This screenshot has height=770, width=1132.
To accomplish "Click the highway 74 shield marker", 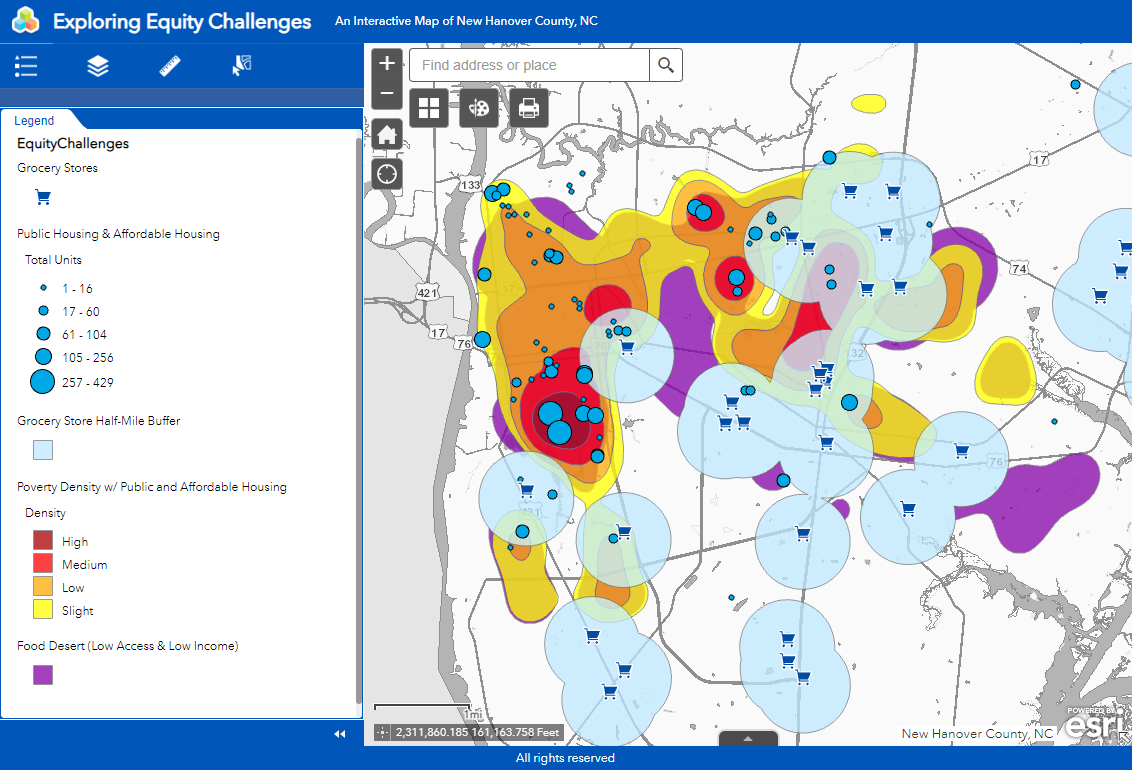I will pos(1019,269).
